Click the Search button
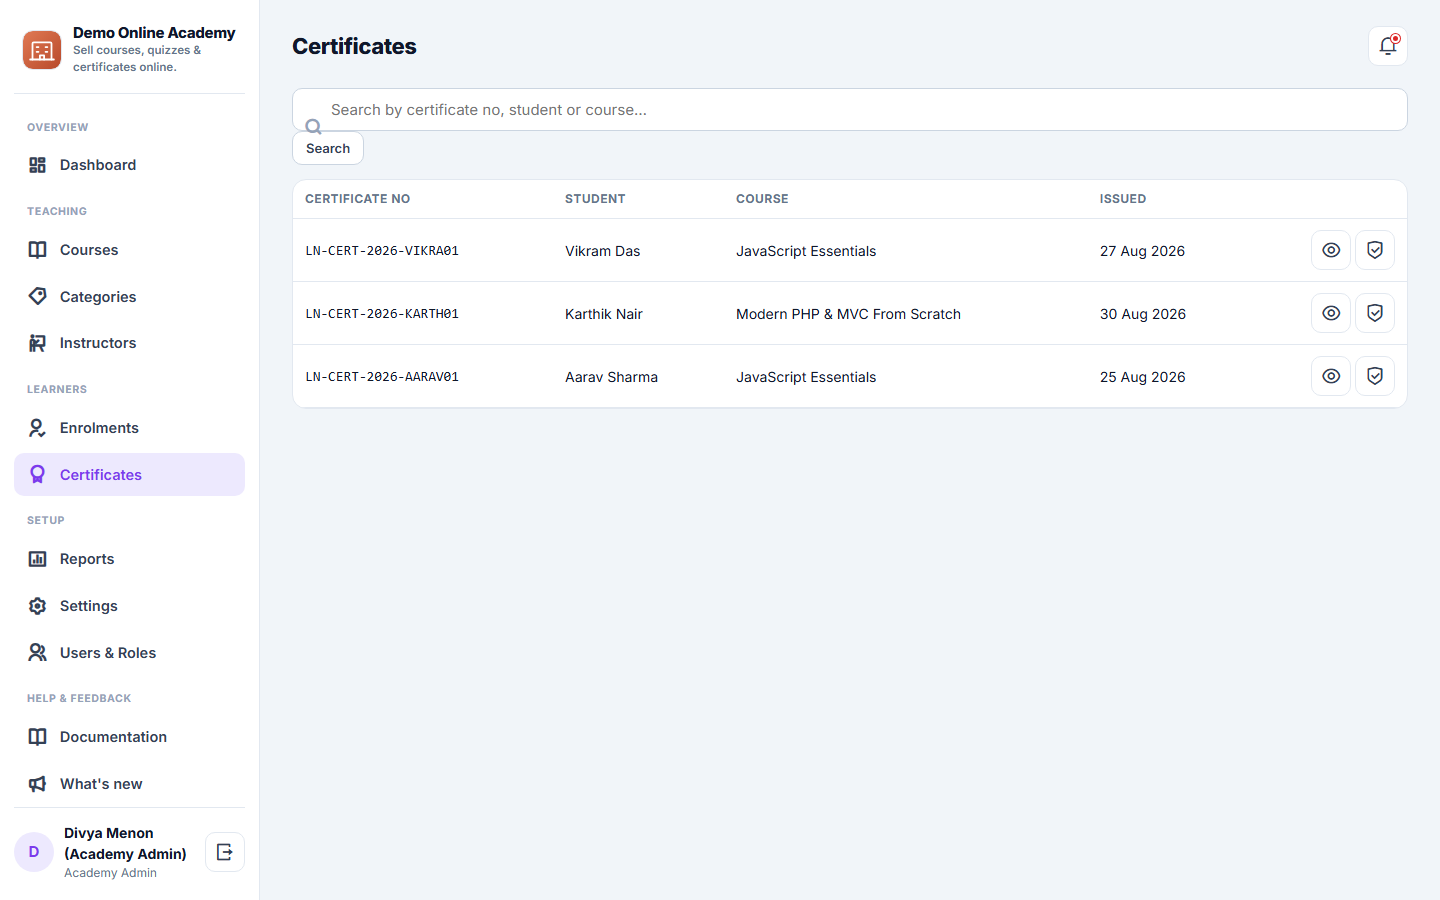This screenshot has height=900, width=1440. pyautogui.click(x=328, y=148)
